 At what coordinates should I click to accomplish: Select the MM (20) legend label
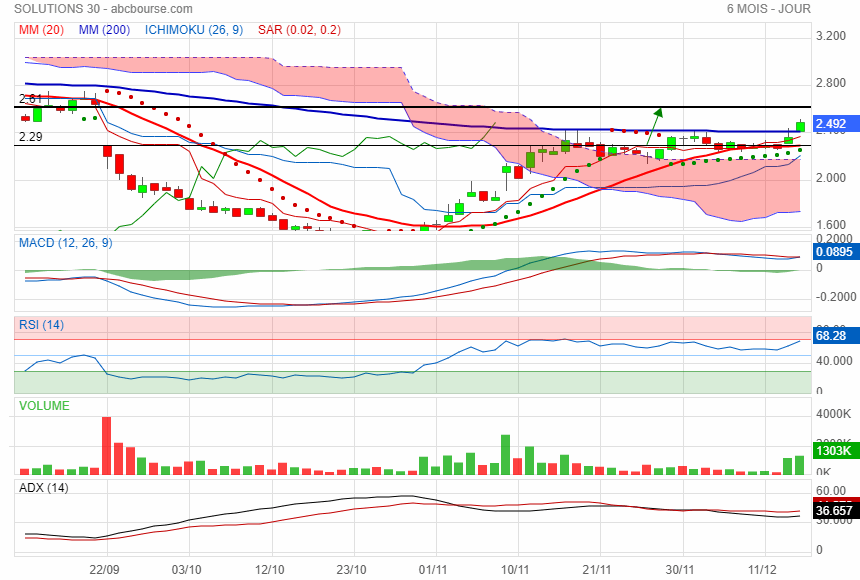coord(41,30)
